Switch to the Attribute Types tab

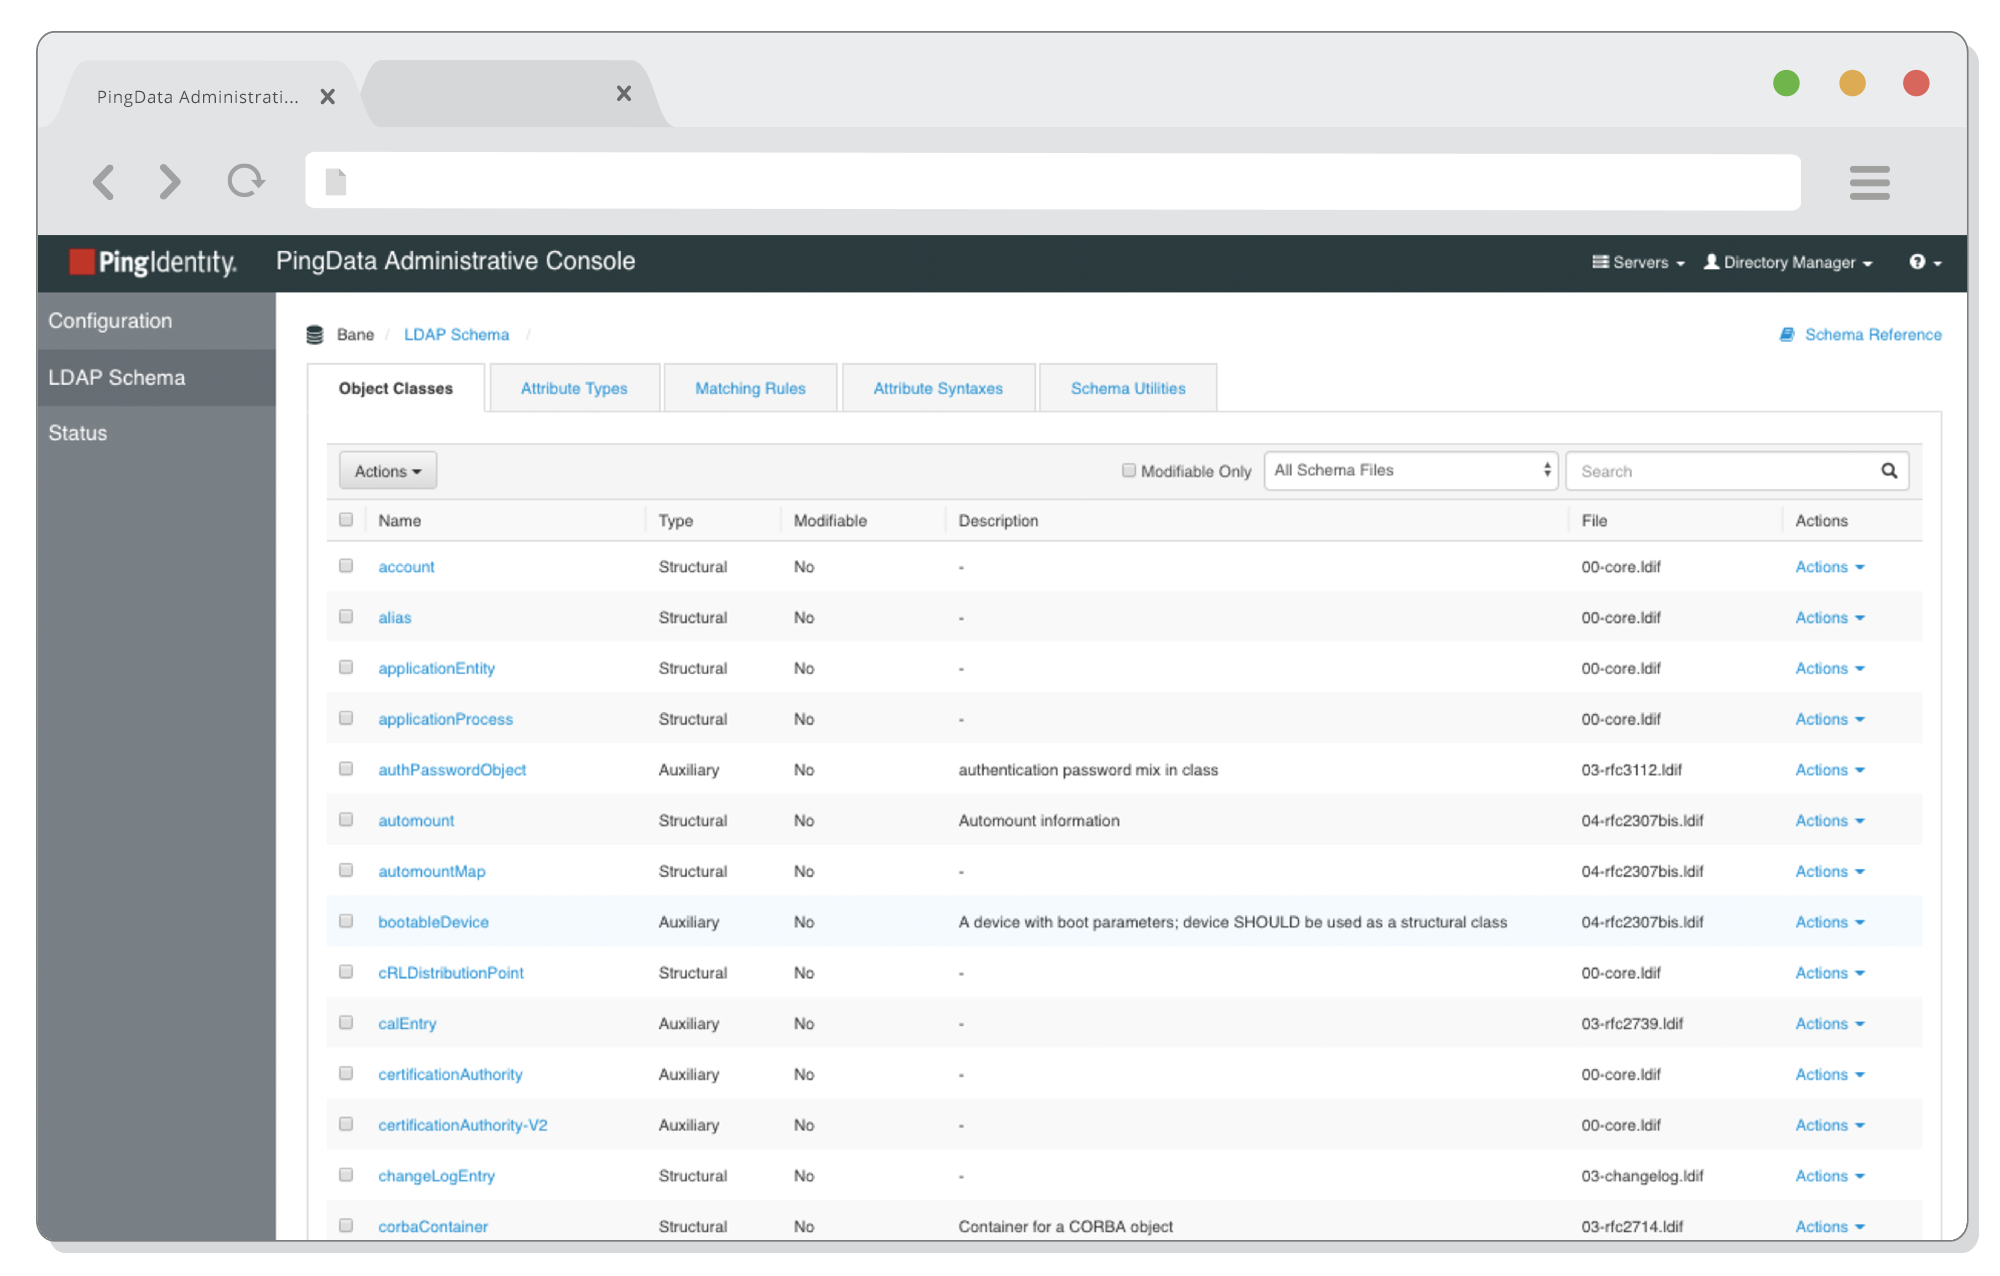574,388
